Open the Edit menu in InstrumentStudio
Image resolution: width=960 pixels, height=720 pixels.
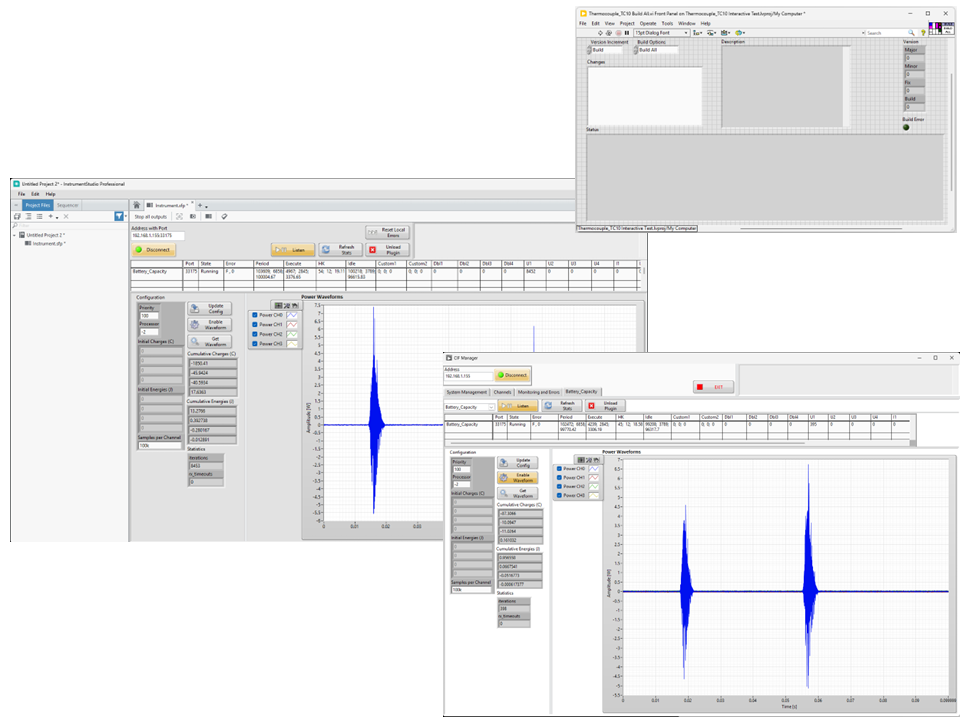coord(35,194)
